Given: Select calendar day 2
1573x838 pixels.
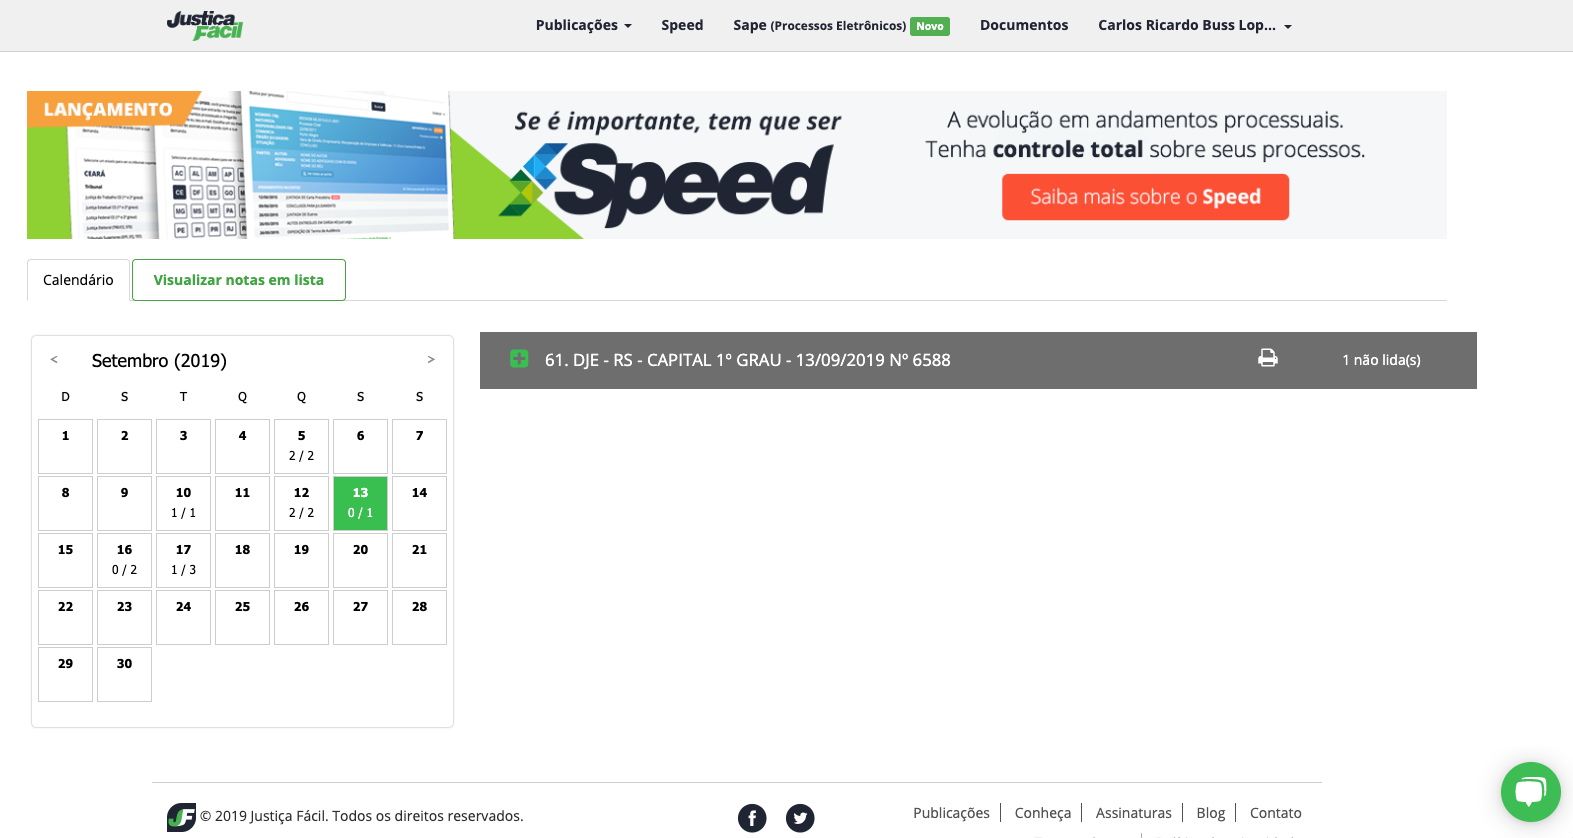Looking at the screenshot, I should point(124,446).
